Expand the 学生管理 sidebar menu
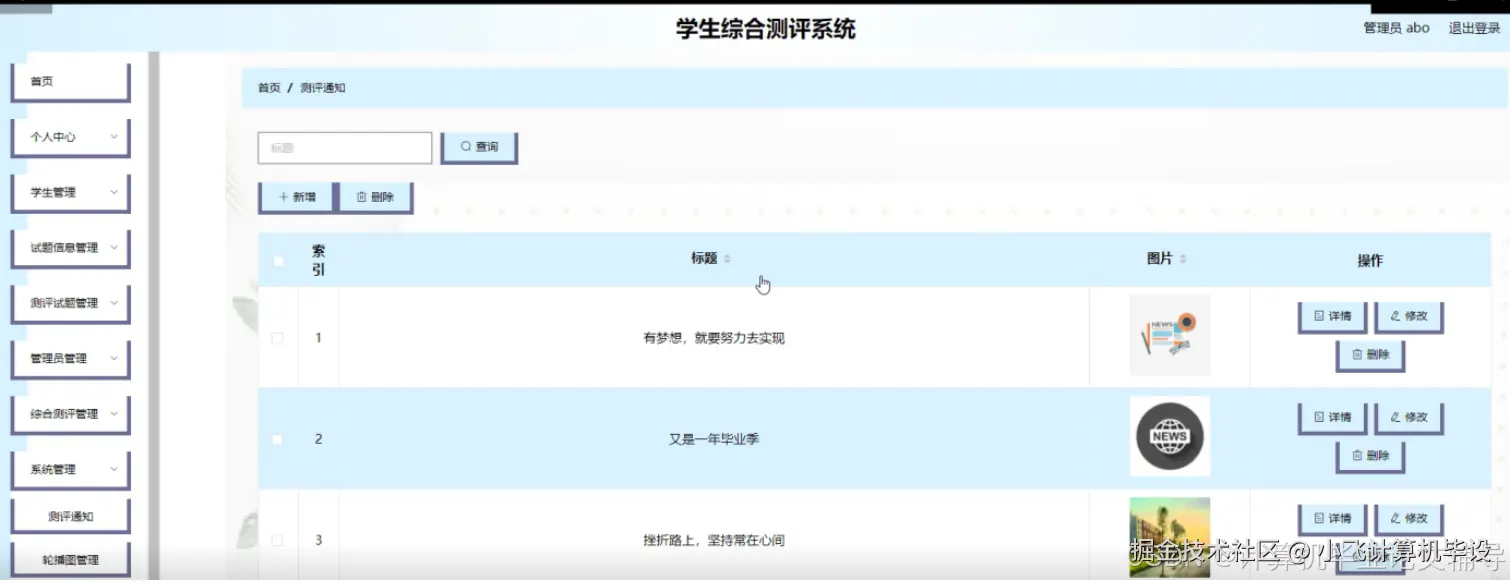The height and width of the screenshot is (583, 1510). (70, 192)
